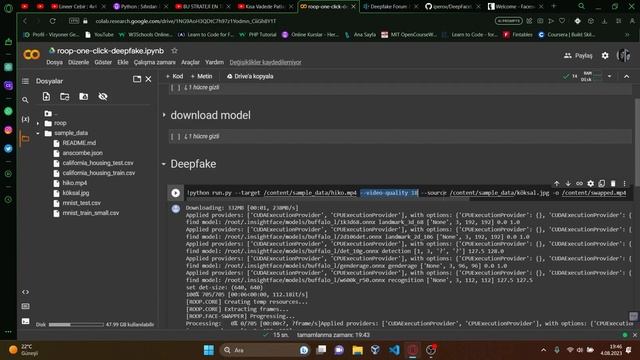
Task: Click the code cell command text
Action: coord(406,193)
